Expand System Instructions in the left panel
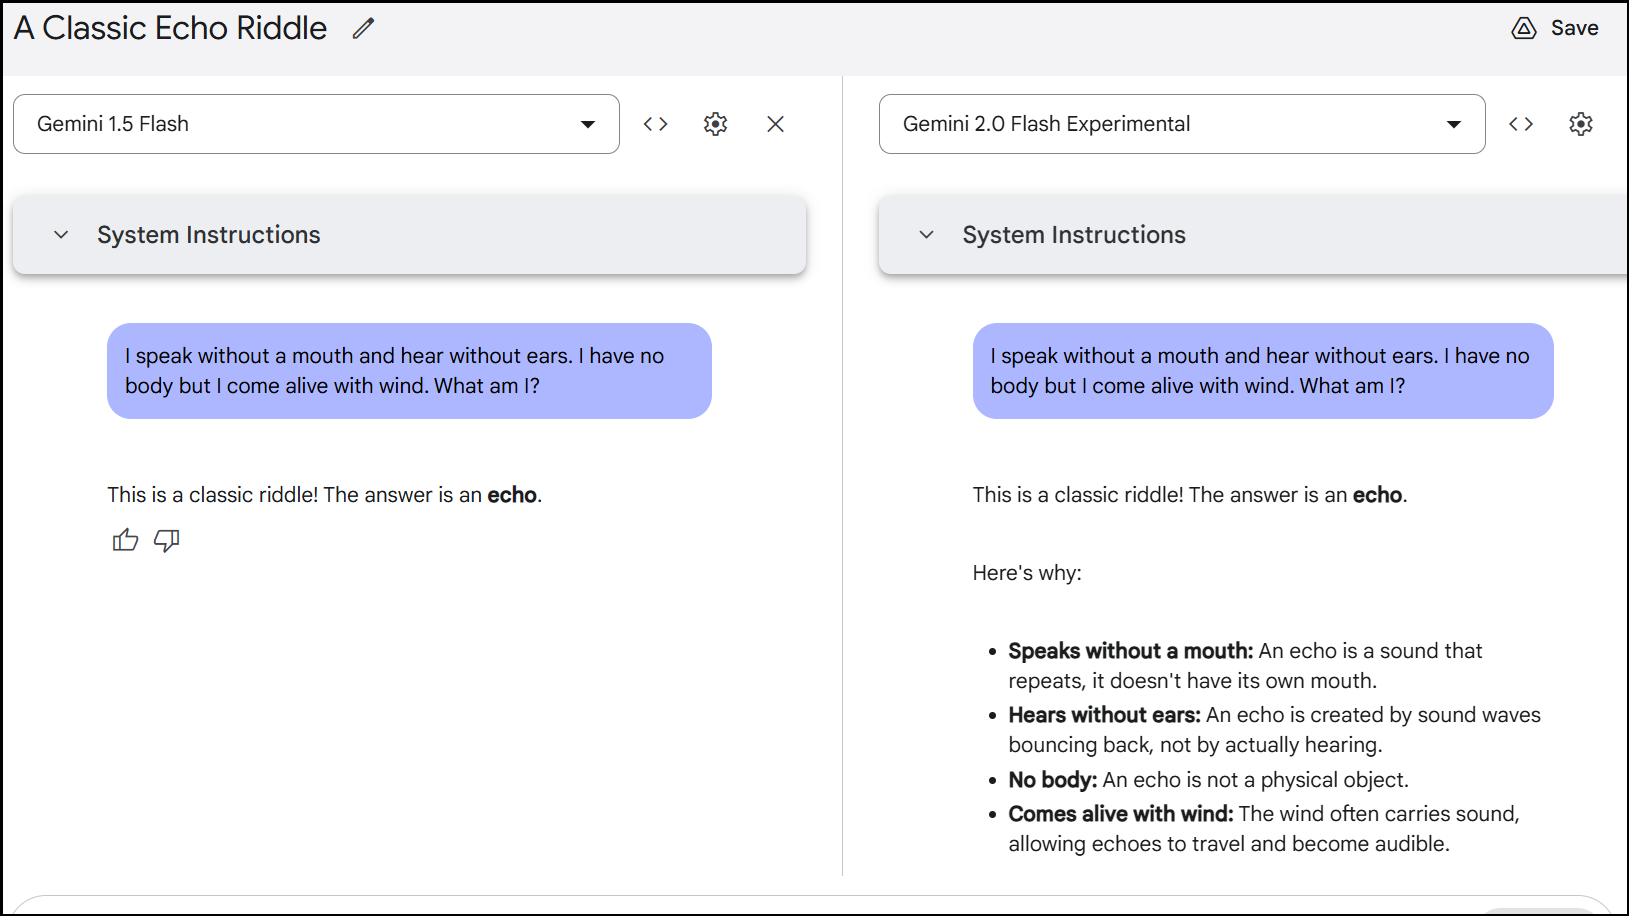Image resolution: width=1629 pixels, height=916 pixels. (409, 235)
